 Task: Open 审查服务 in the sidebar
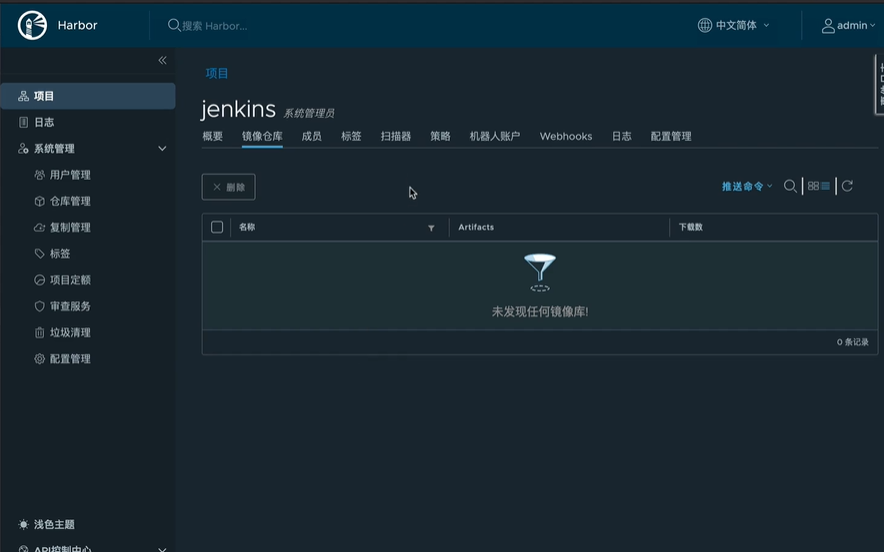click(70, 306)
